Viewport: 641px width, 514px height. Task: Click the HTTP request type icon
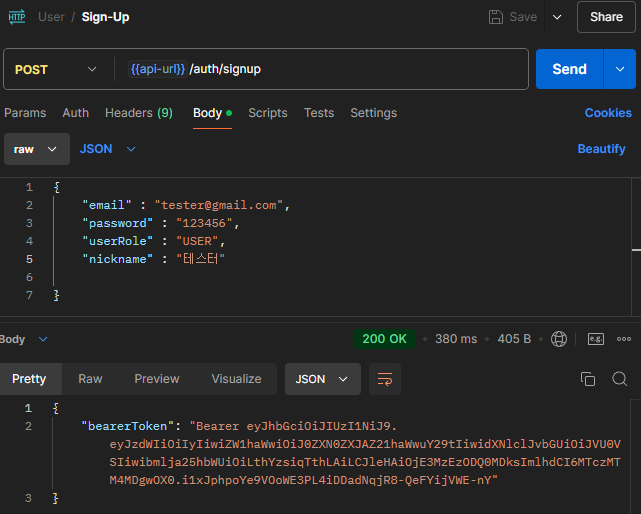17,17
